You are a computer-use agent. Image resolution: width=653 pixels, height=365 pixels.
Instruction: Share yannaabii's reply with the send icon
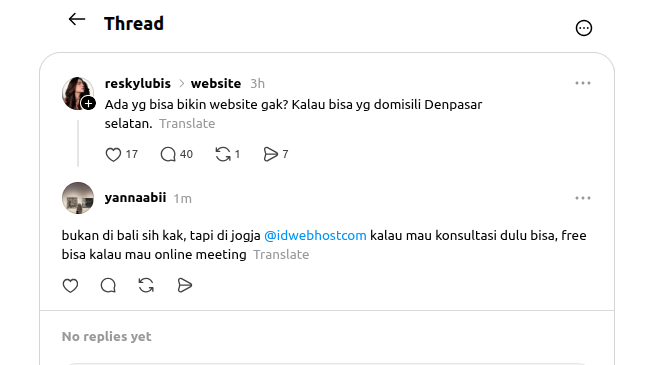(184, 286)
